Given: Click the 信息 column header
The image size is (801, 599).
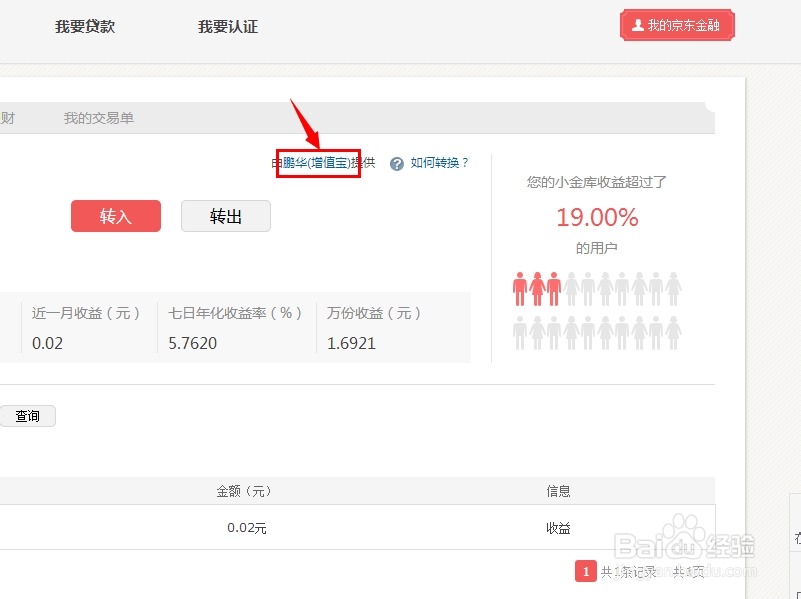Looking at the screenshot, I should click(558, 491).
